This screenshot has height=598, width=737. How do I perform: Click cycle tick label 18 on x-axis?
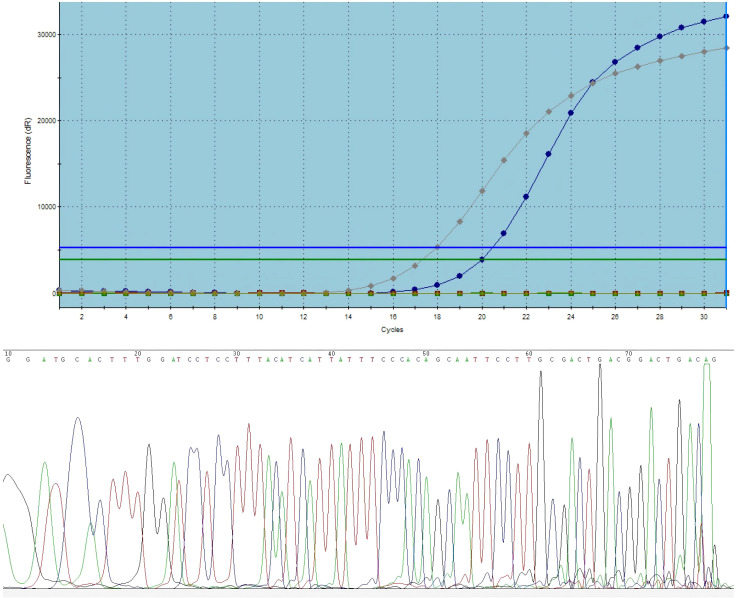(437, 317)
